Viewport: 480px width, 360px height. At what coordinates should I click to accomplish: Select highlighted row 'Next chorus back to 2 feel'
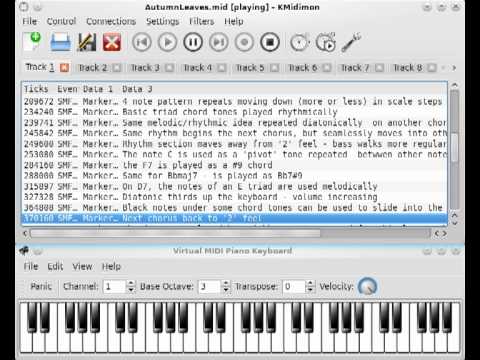[235, 218]
